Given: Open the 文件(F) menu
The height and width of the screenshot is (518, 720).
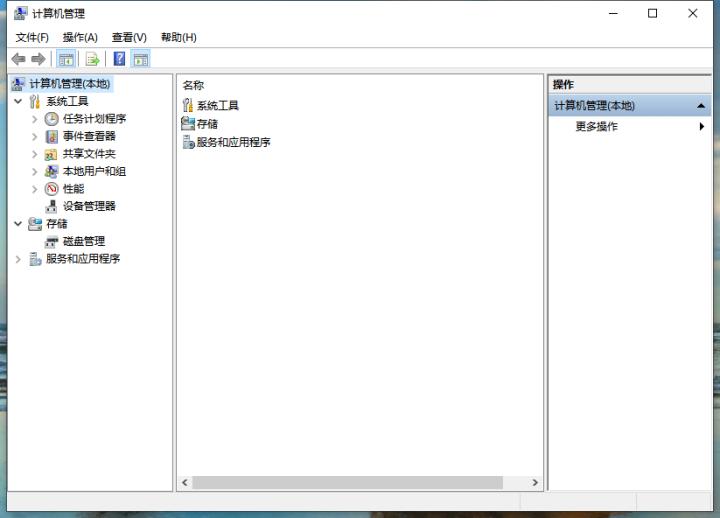Looking at the screenshot, I should (32, 37).
